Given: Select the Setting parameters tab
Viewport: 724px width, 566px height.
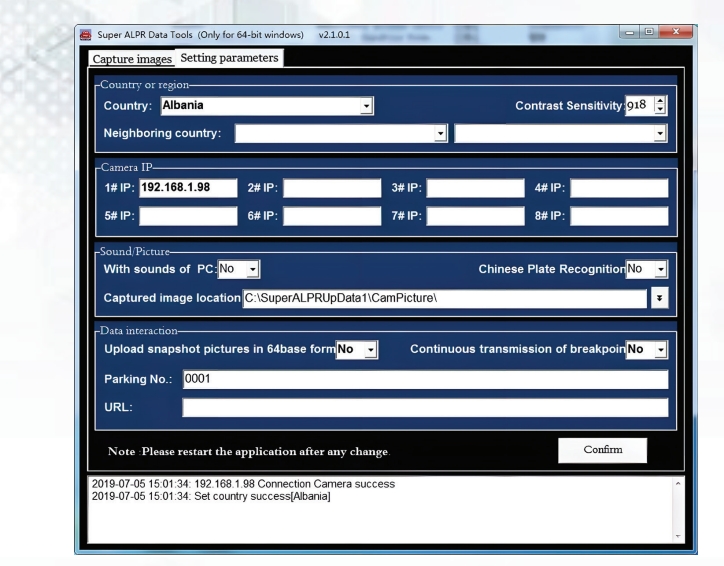Looking at the screenshot, I should coord(229,58).
